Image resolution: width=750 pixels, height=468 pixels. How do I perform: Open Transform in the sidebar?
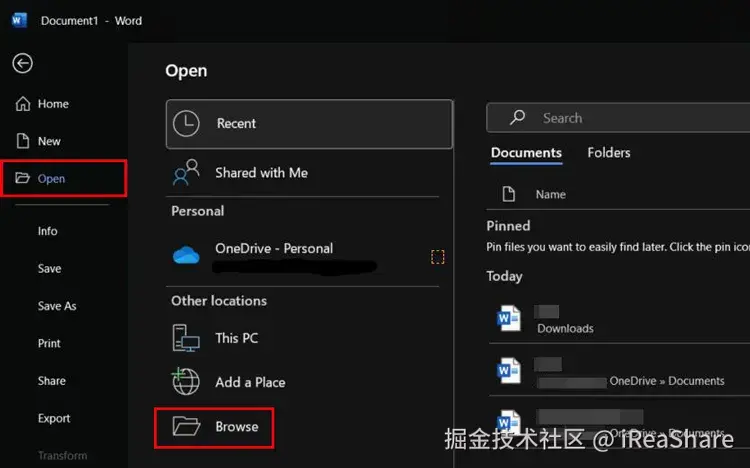62,456
